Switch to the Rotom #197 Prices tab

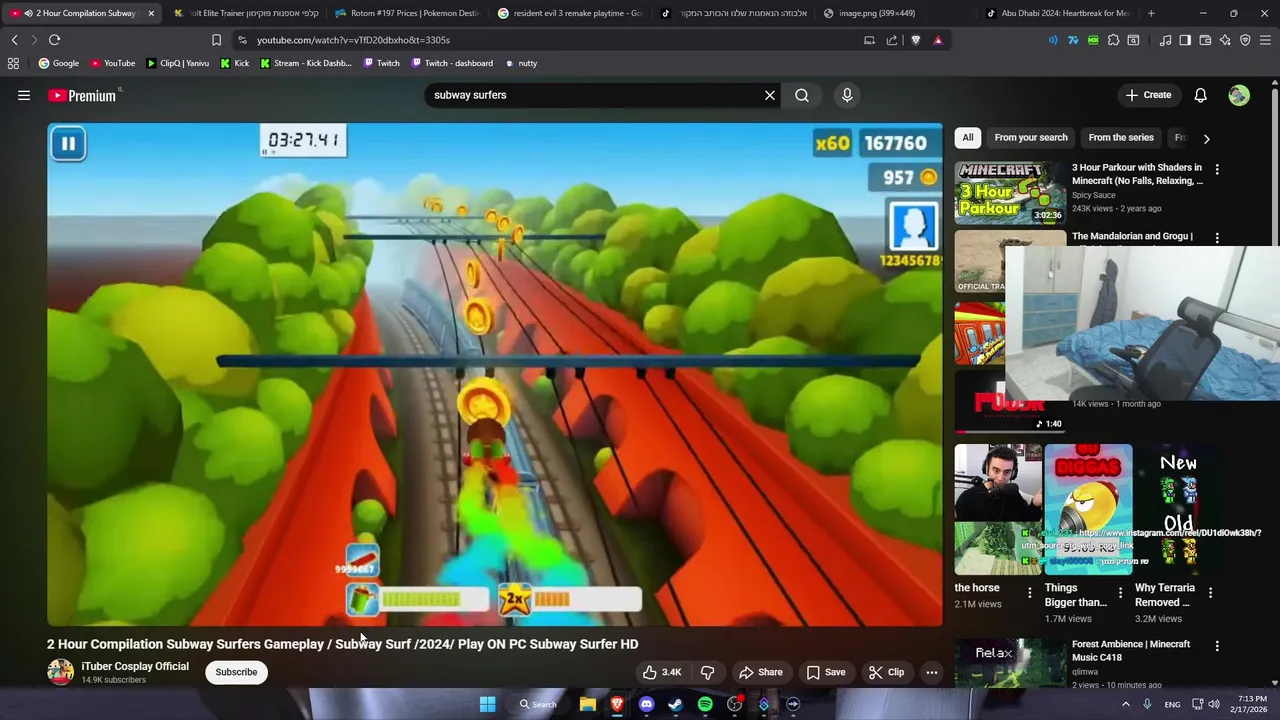click(x=407, y=13)
